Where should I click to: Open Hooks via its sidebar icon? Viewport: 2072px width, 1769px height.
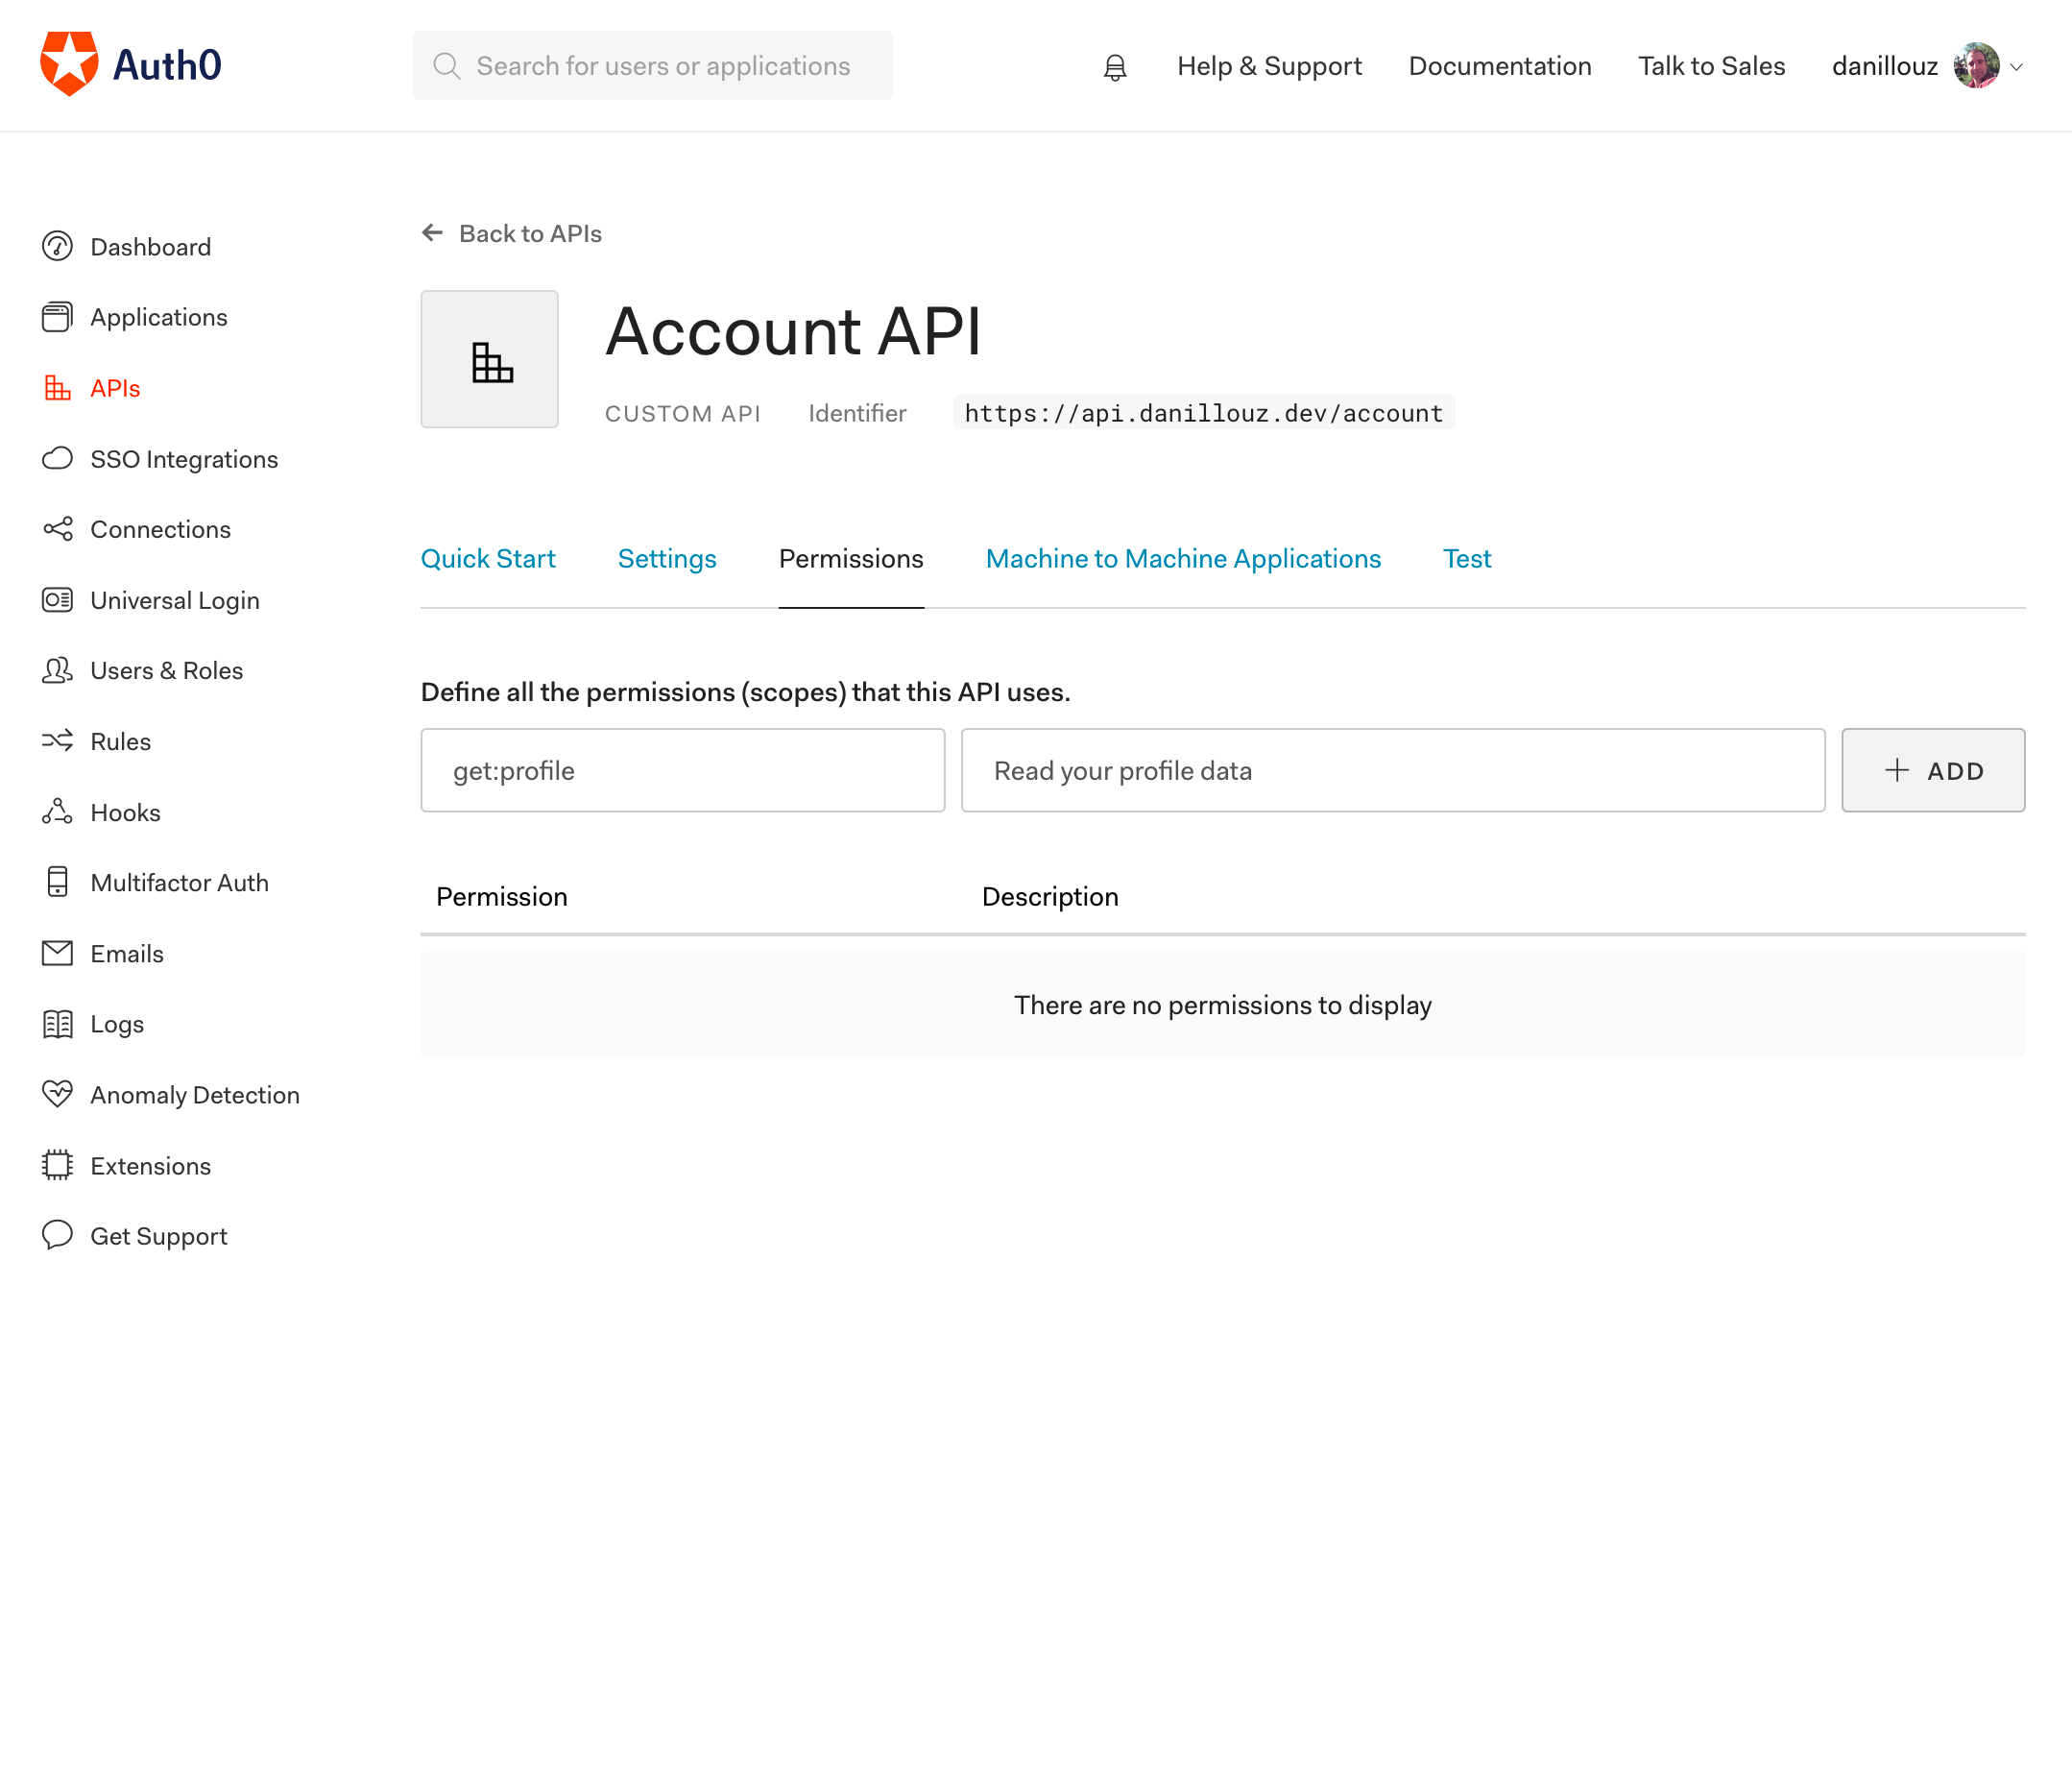[57, 812]
